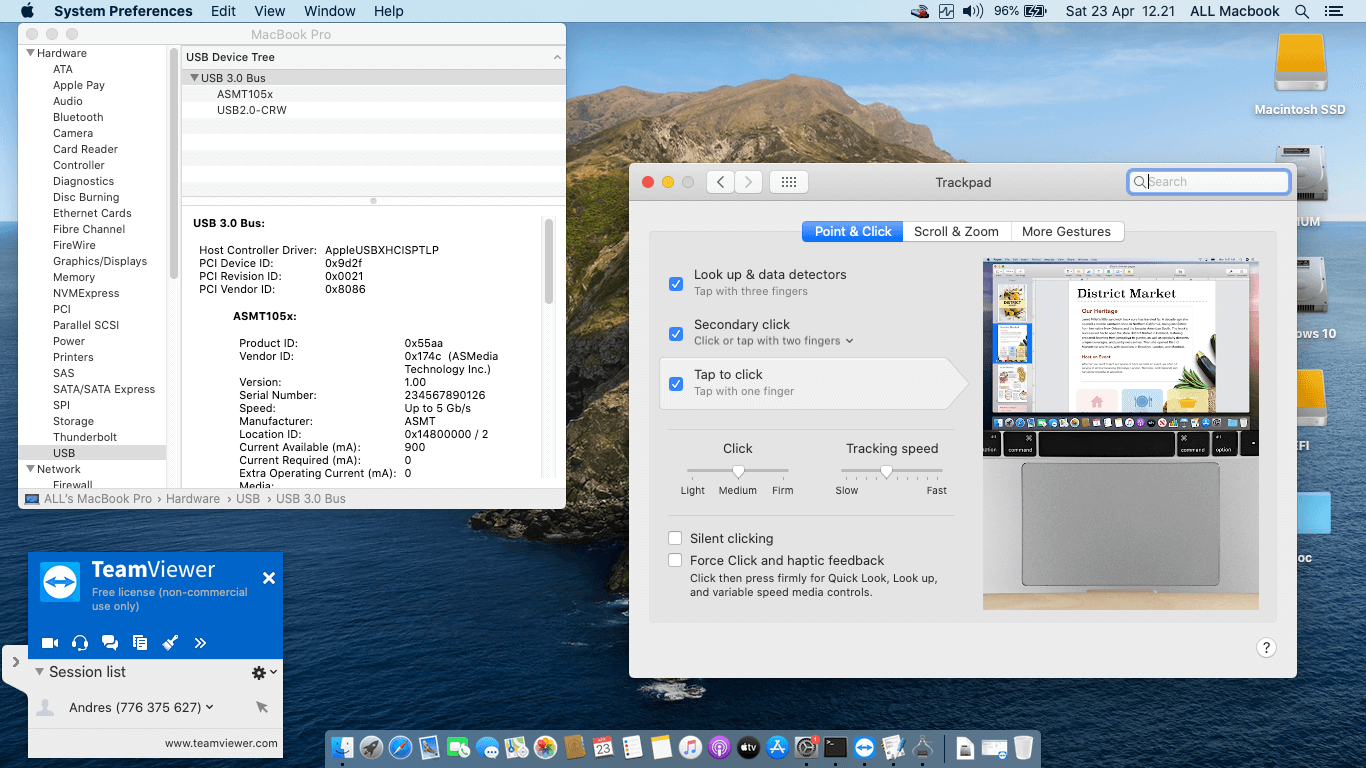Click remote control arrow for Andres session
The height and width of the screenshot is (768, 1366).
(262, 707)
